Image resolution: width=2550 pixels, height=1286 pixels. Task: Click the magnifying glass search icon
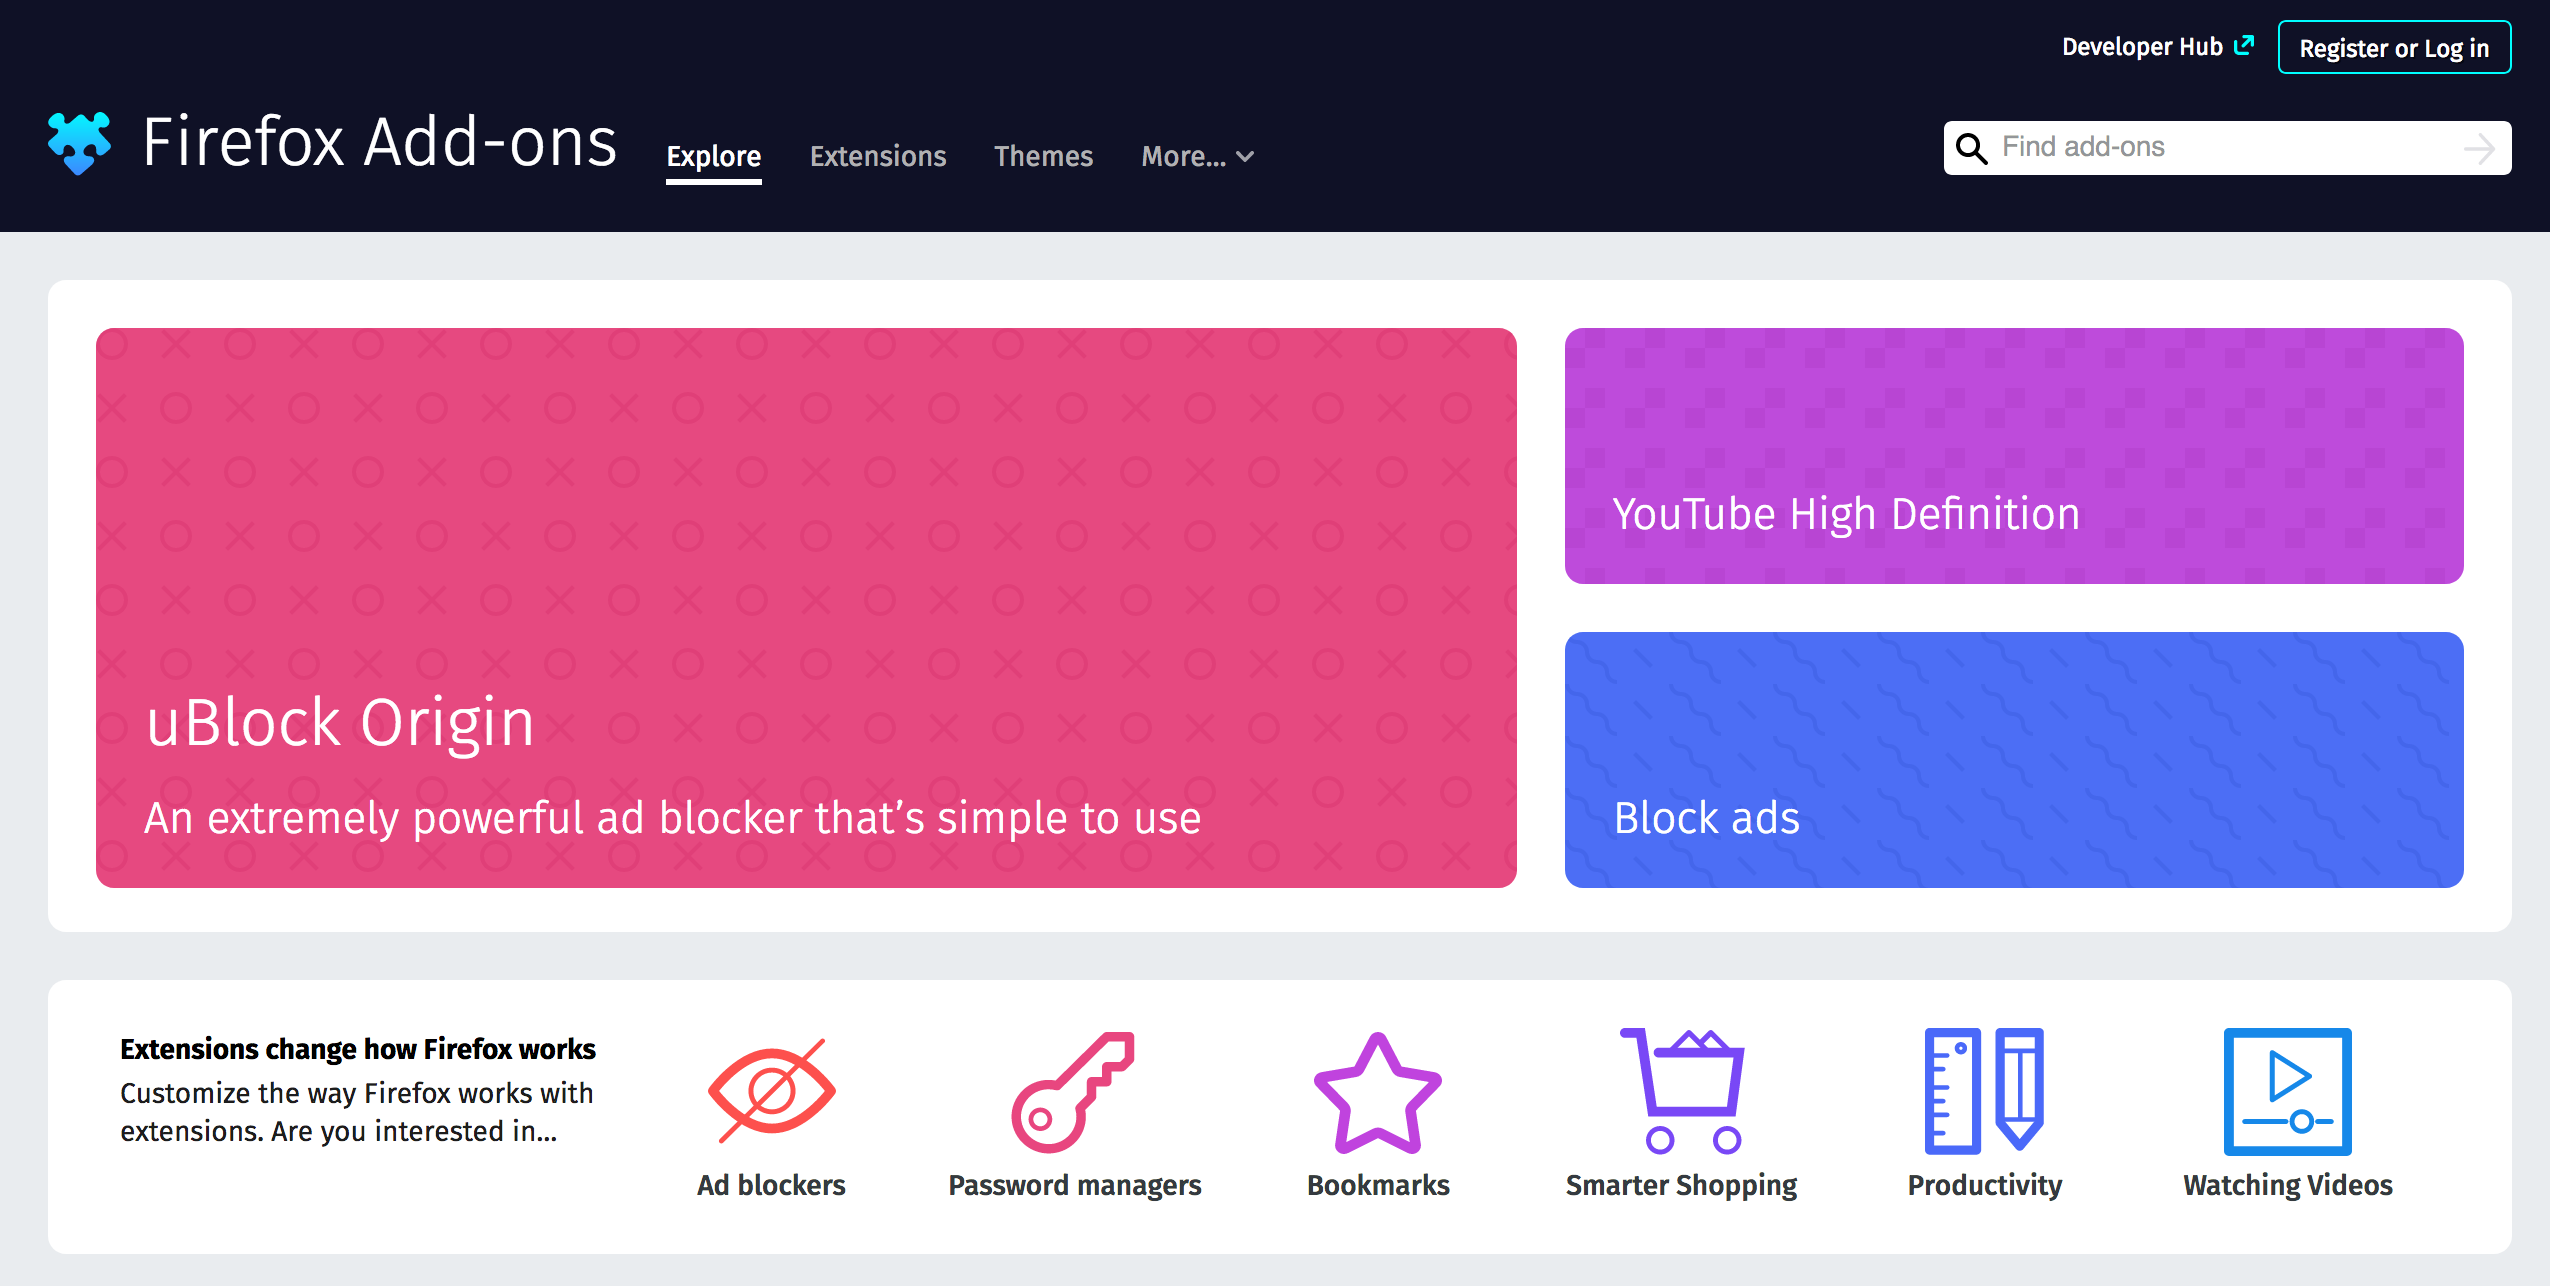pos(1971,148)
